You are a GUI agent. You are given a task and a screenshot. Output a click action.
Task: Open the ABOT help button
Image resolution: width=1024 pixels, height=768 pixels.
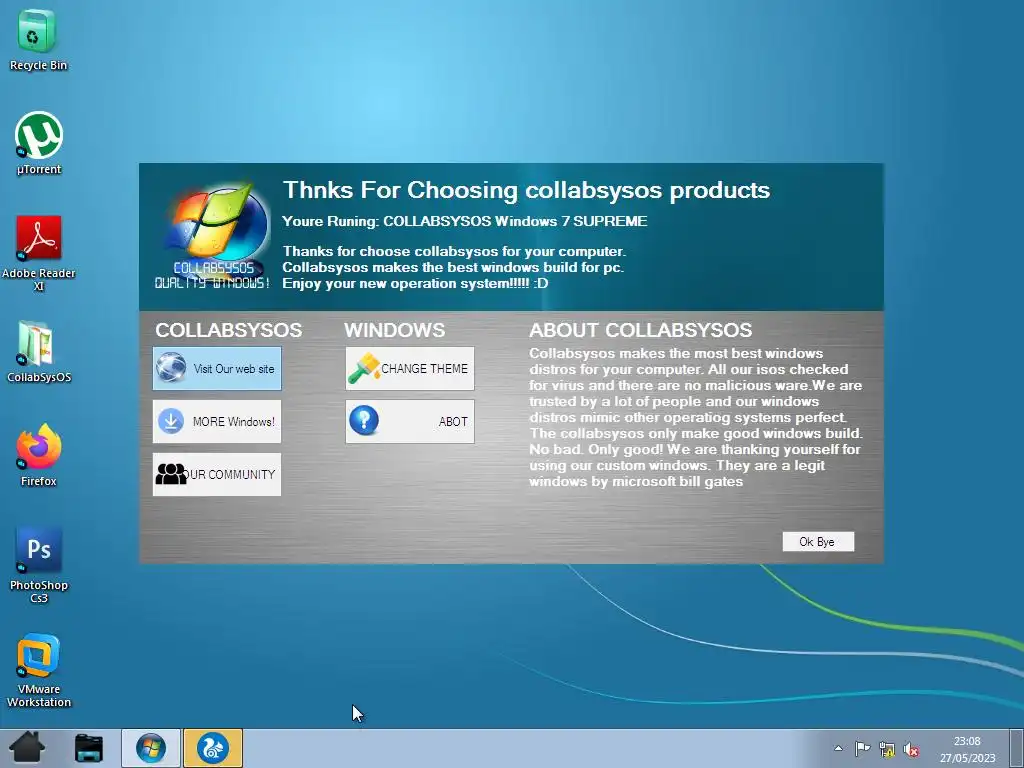pos(409,421)
